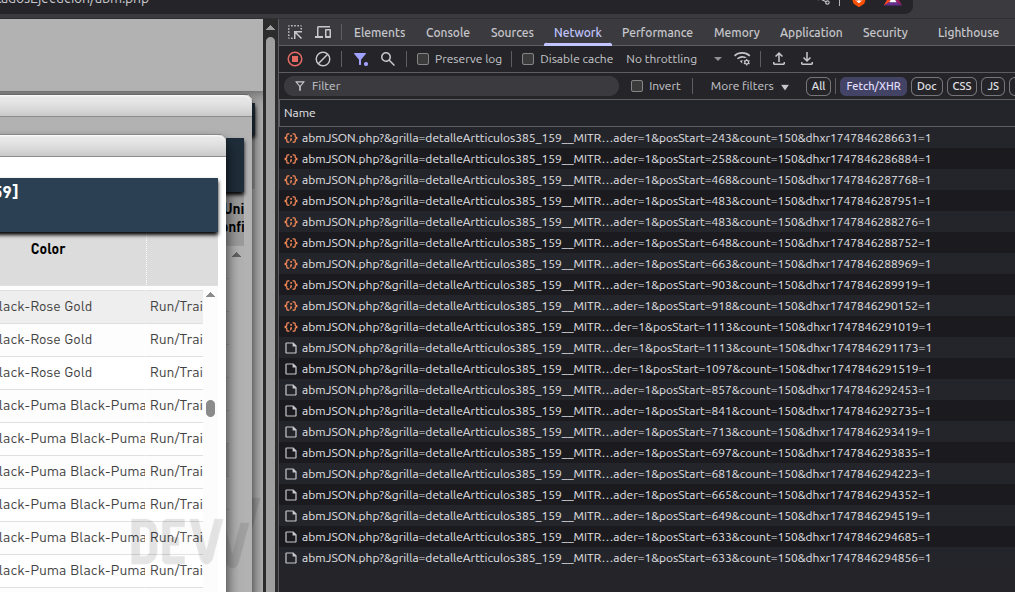Clear the network log
1015x592 pixels.
pos(322,59)
